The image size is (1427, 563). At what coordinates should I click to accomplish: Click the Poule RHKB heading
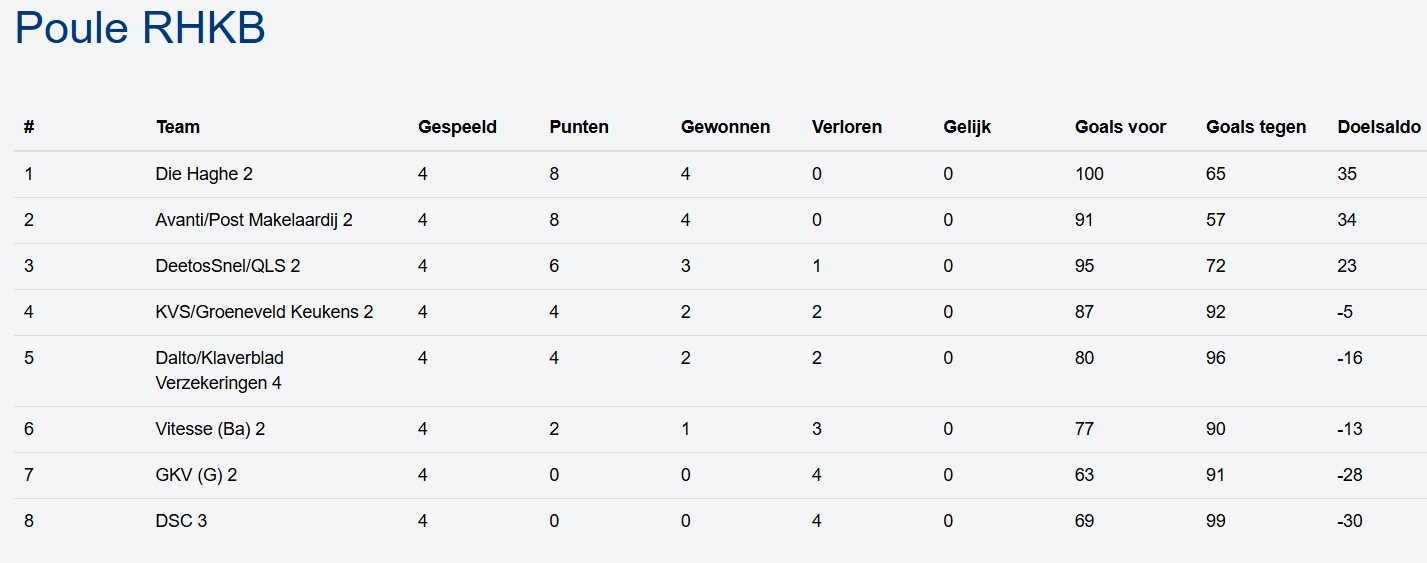tap(140, 28)
